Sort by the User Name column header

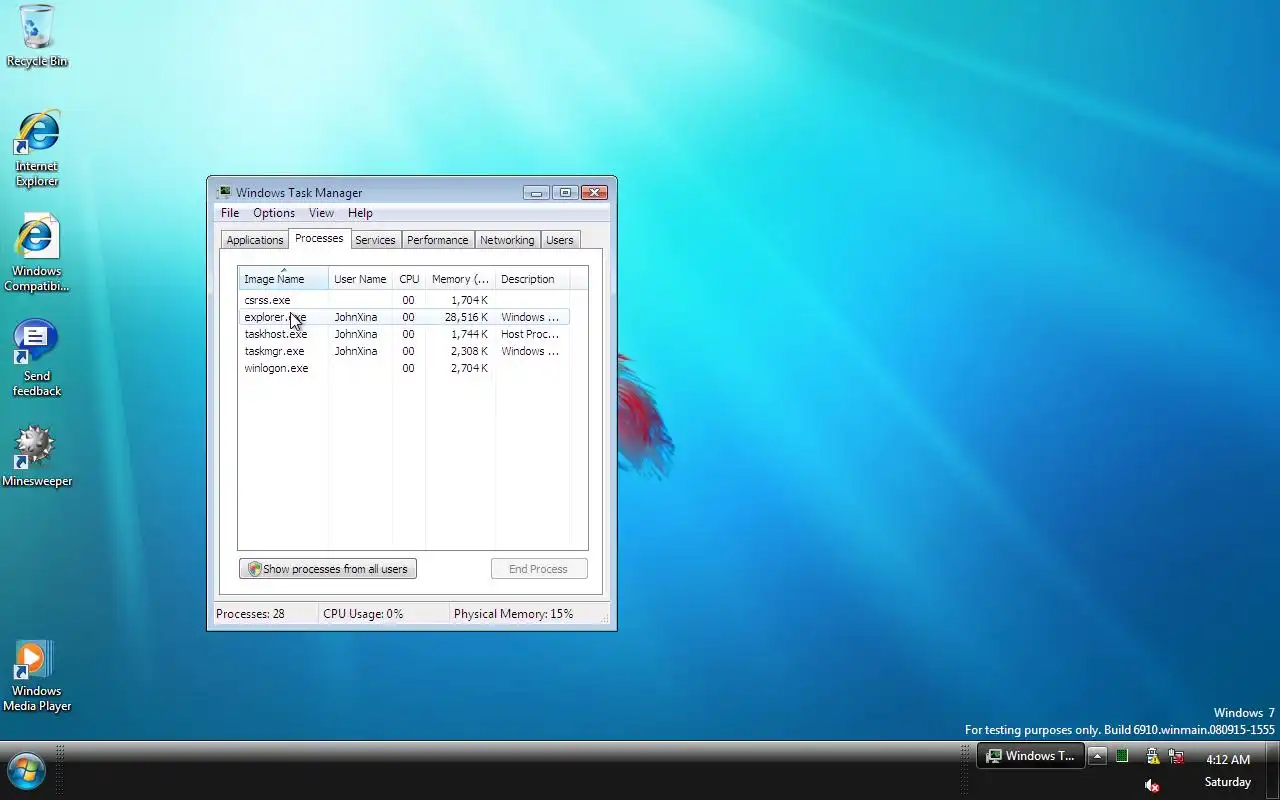click(x=360, y=279)
